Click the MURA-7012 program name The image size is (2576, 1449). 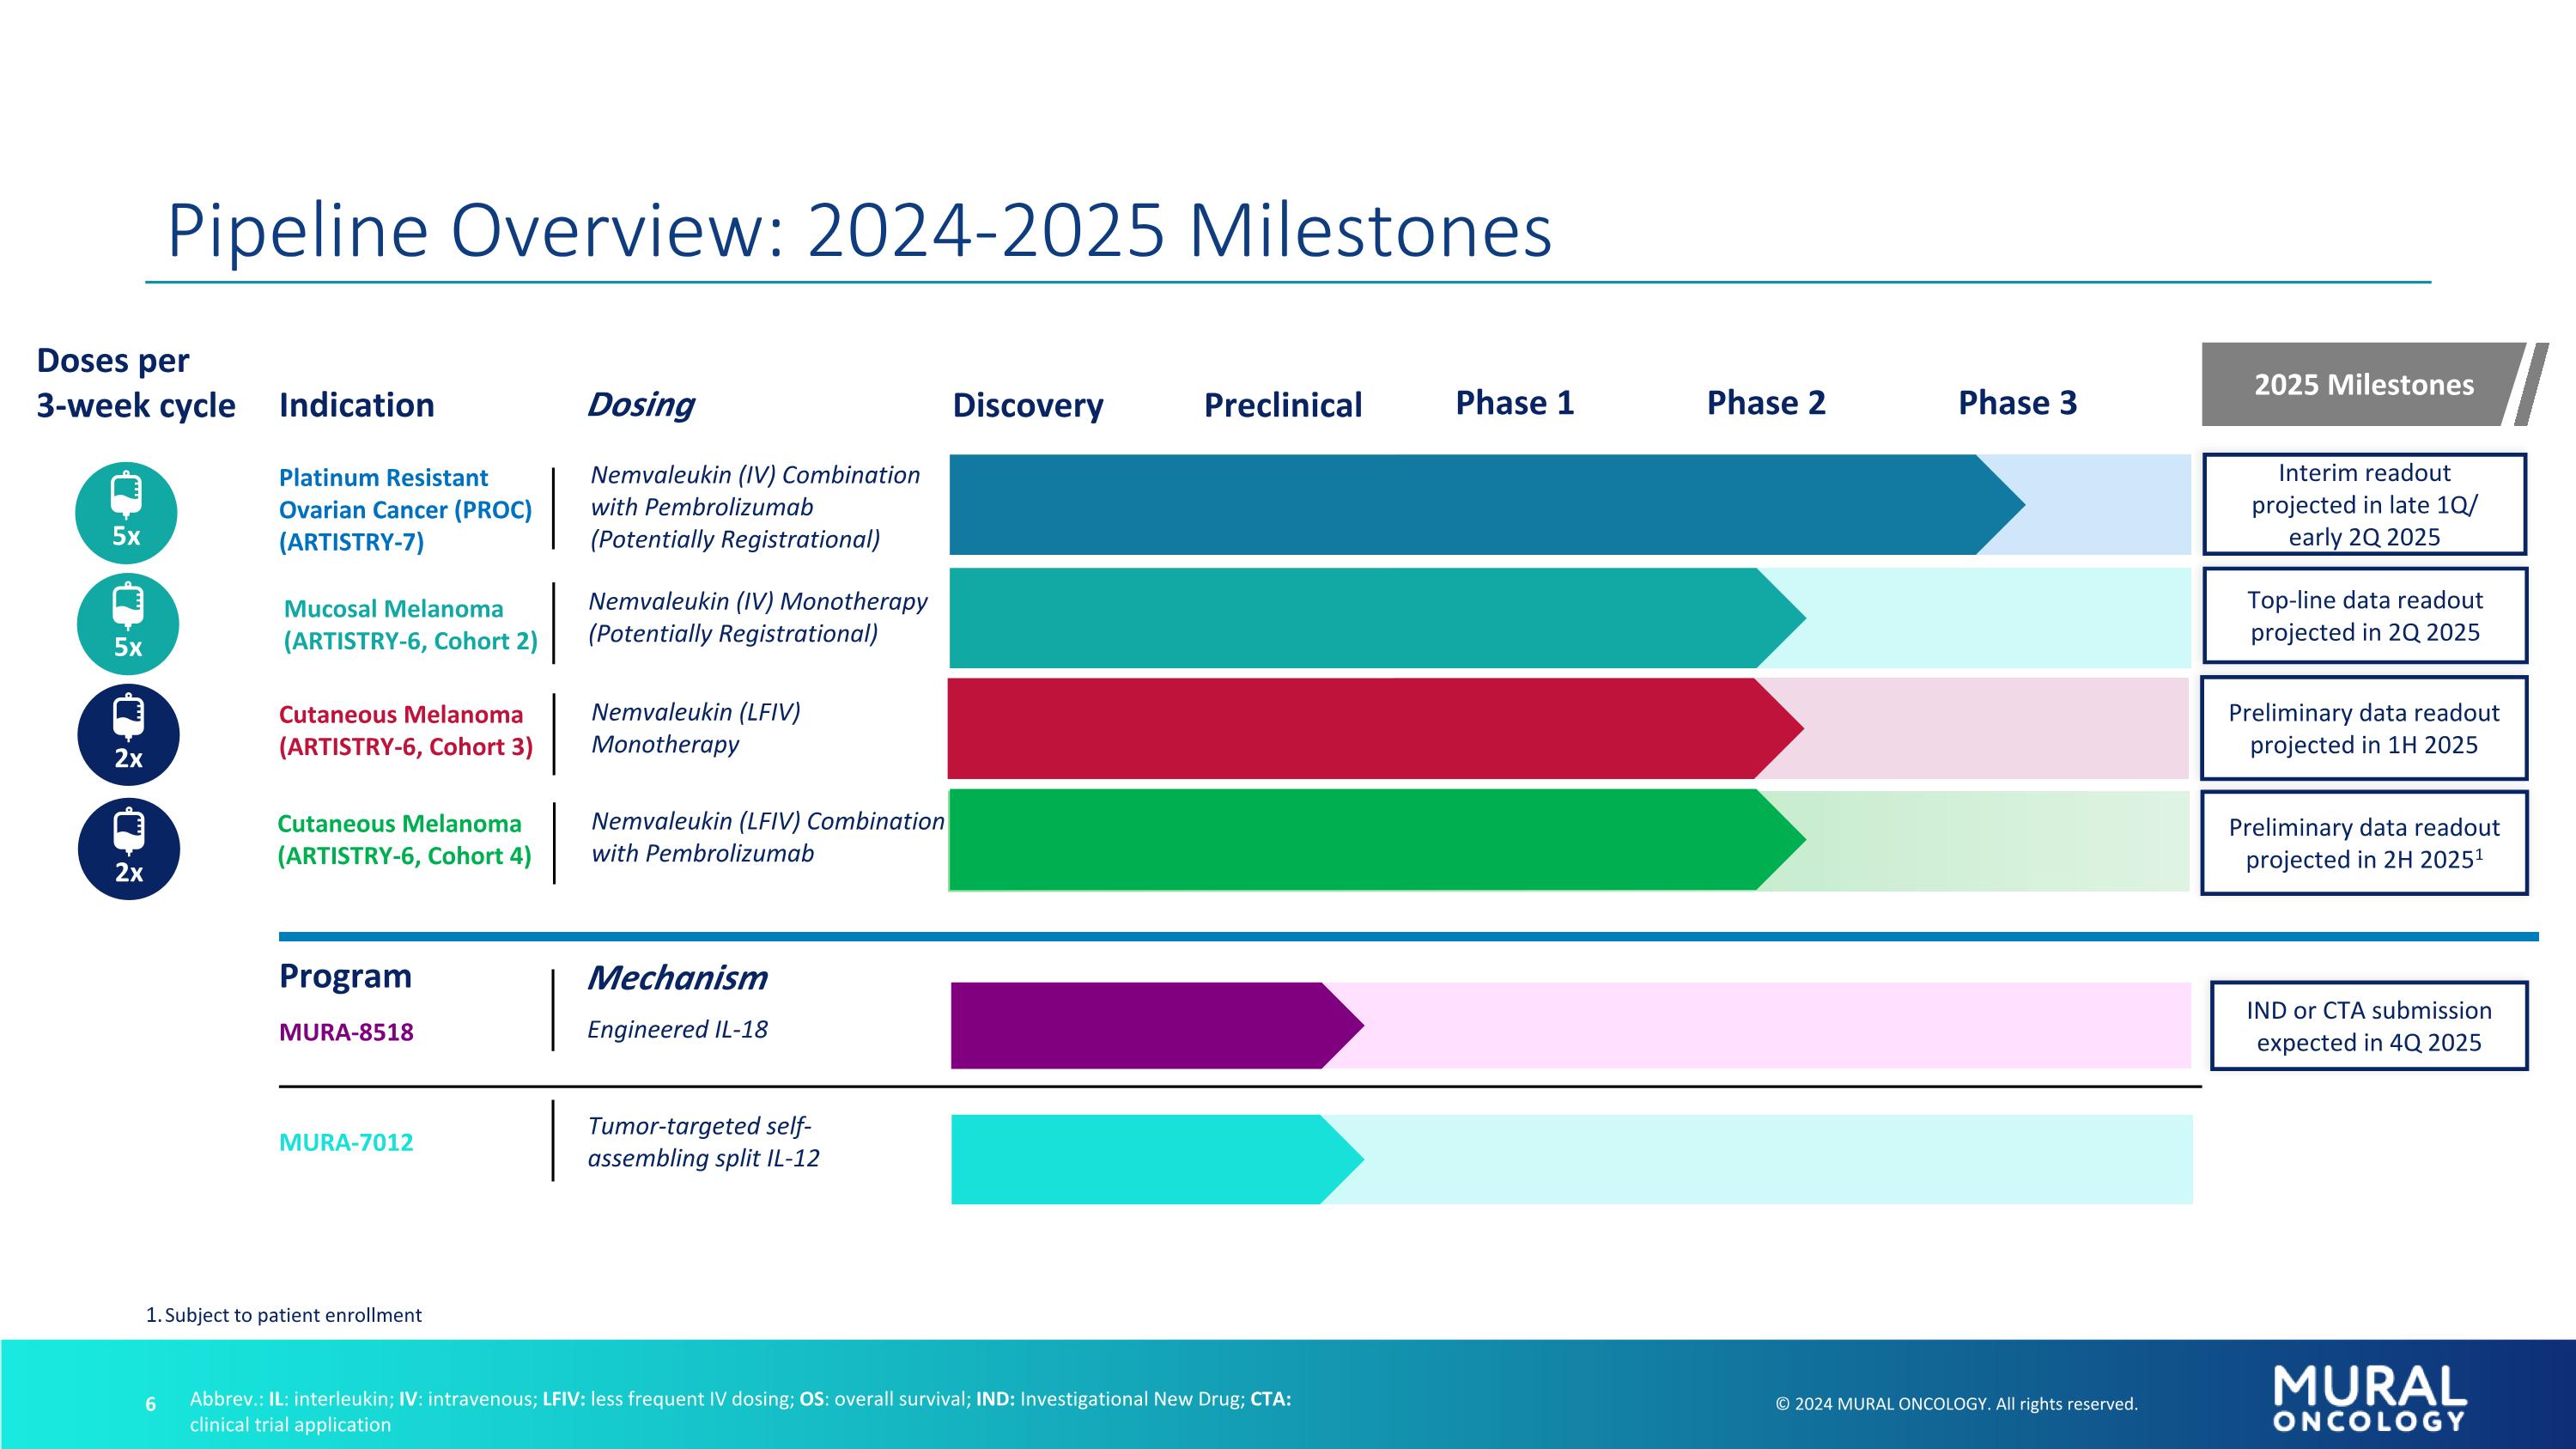coord(346,1142)
